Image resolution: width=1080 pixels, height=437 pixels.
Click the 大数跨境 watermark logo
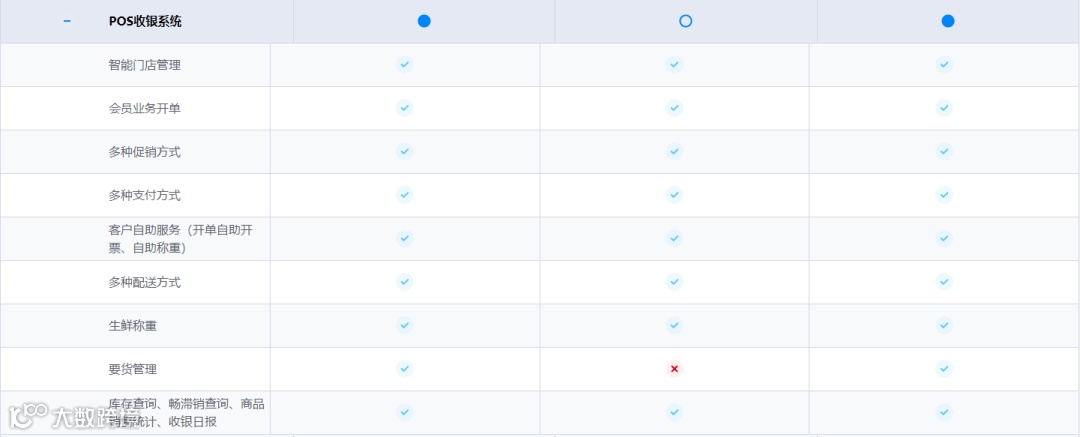pyautogui.click(x=62, y=414)
